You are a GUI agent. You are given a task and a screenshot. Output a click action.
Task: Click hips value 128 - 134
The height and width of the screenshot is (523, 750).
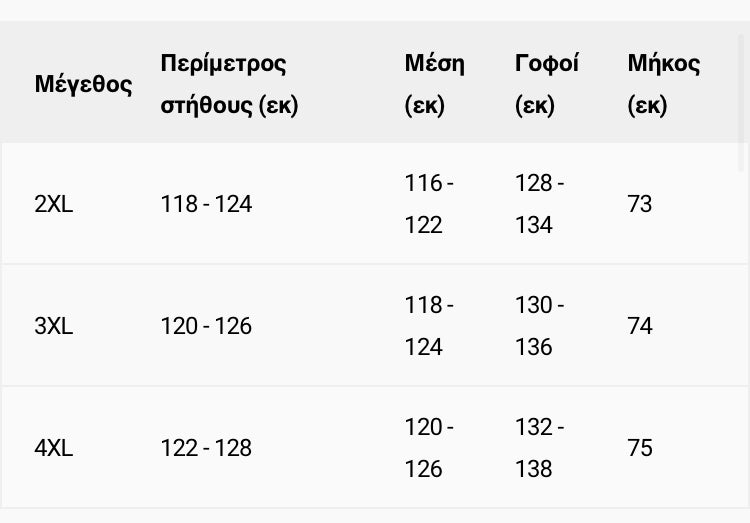(x=540, y=204)
